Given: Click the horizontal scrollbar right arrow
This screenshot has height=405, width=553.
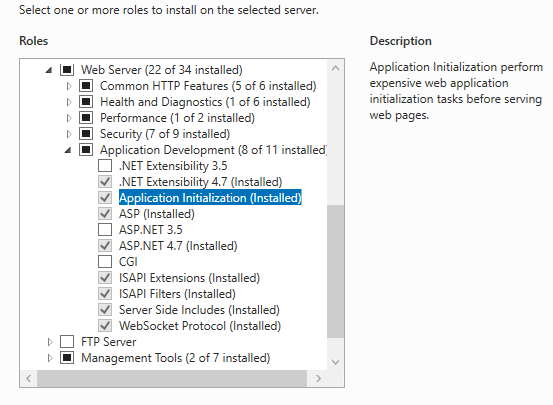Looking at the screenshot, I should (x=318, y=379).
